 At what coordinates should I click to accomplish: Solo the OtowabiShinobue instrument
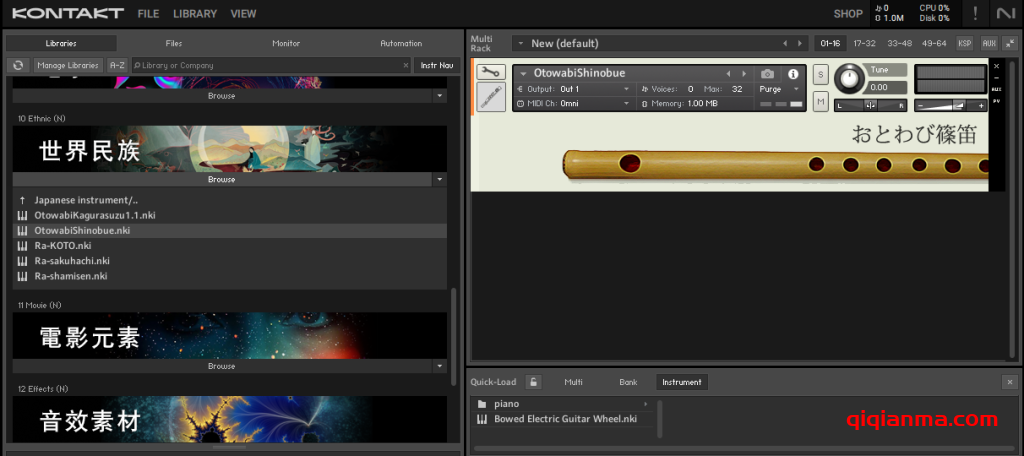pos(820,75)
